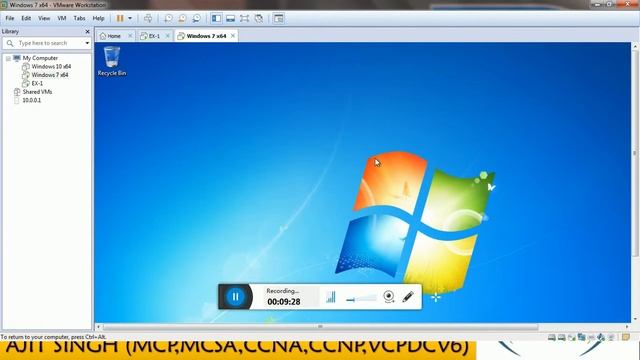Take a snapshot of this virtual machine
Image resolution: width=640 pixels, height=360 pixels.
click(168, 18)
